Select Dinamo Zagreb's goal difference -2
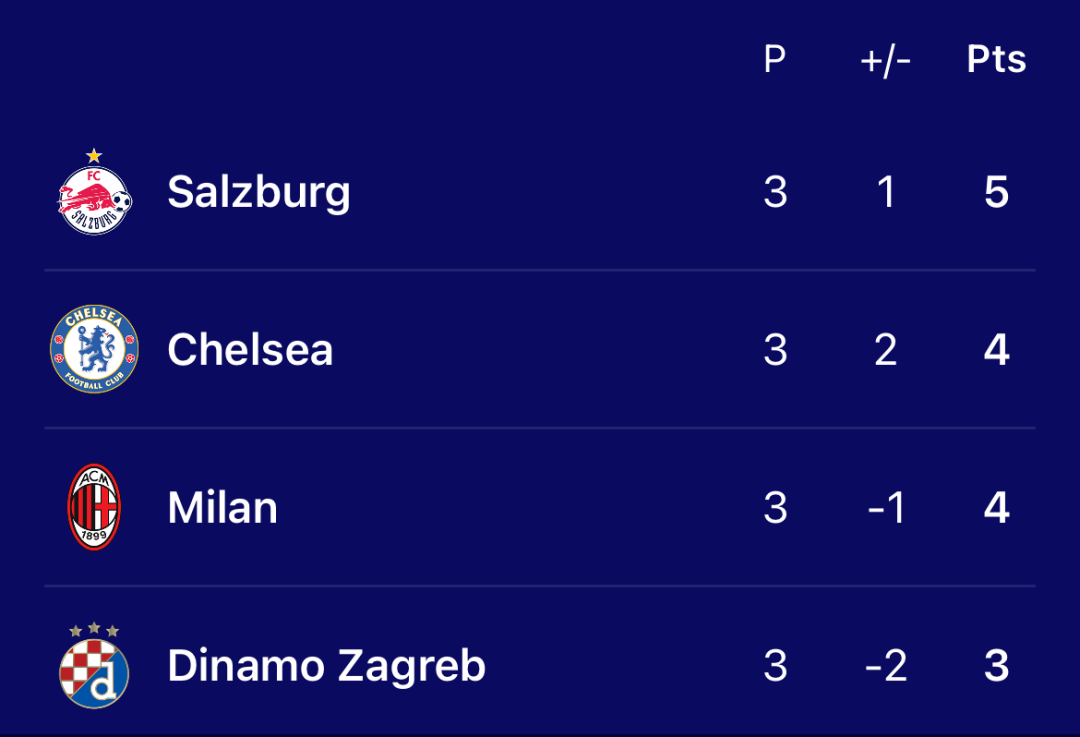The image size is (1080, 737). point(886,666)
